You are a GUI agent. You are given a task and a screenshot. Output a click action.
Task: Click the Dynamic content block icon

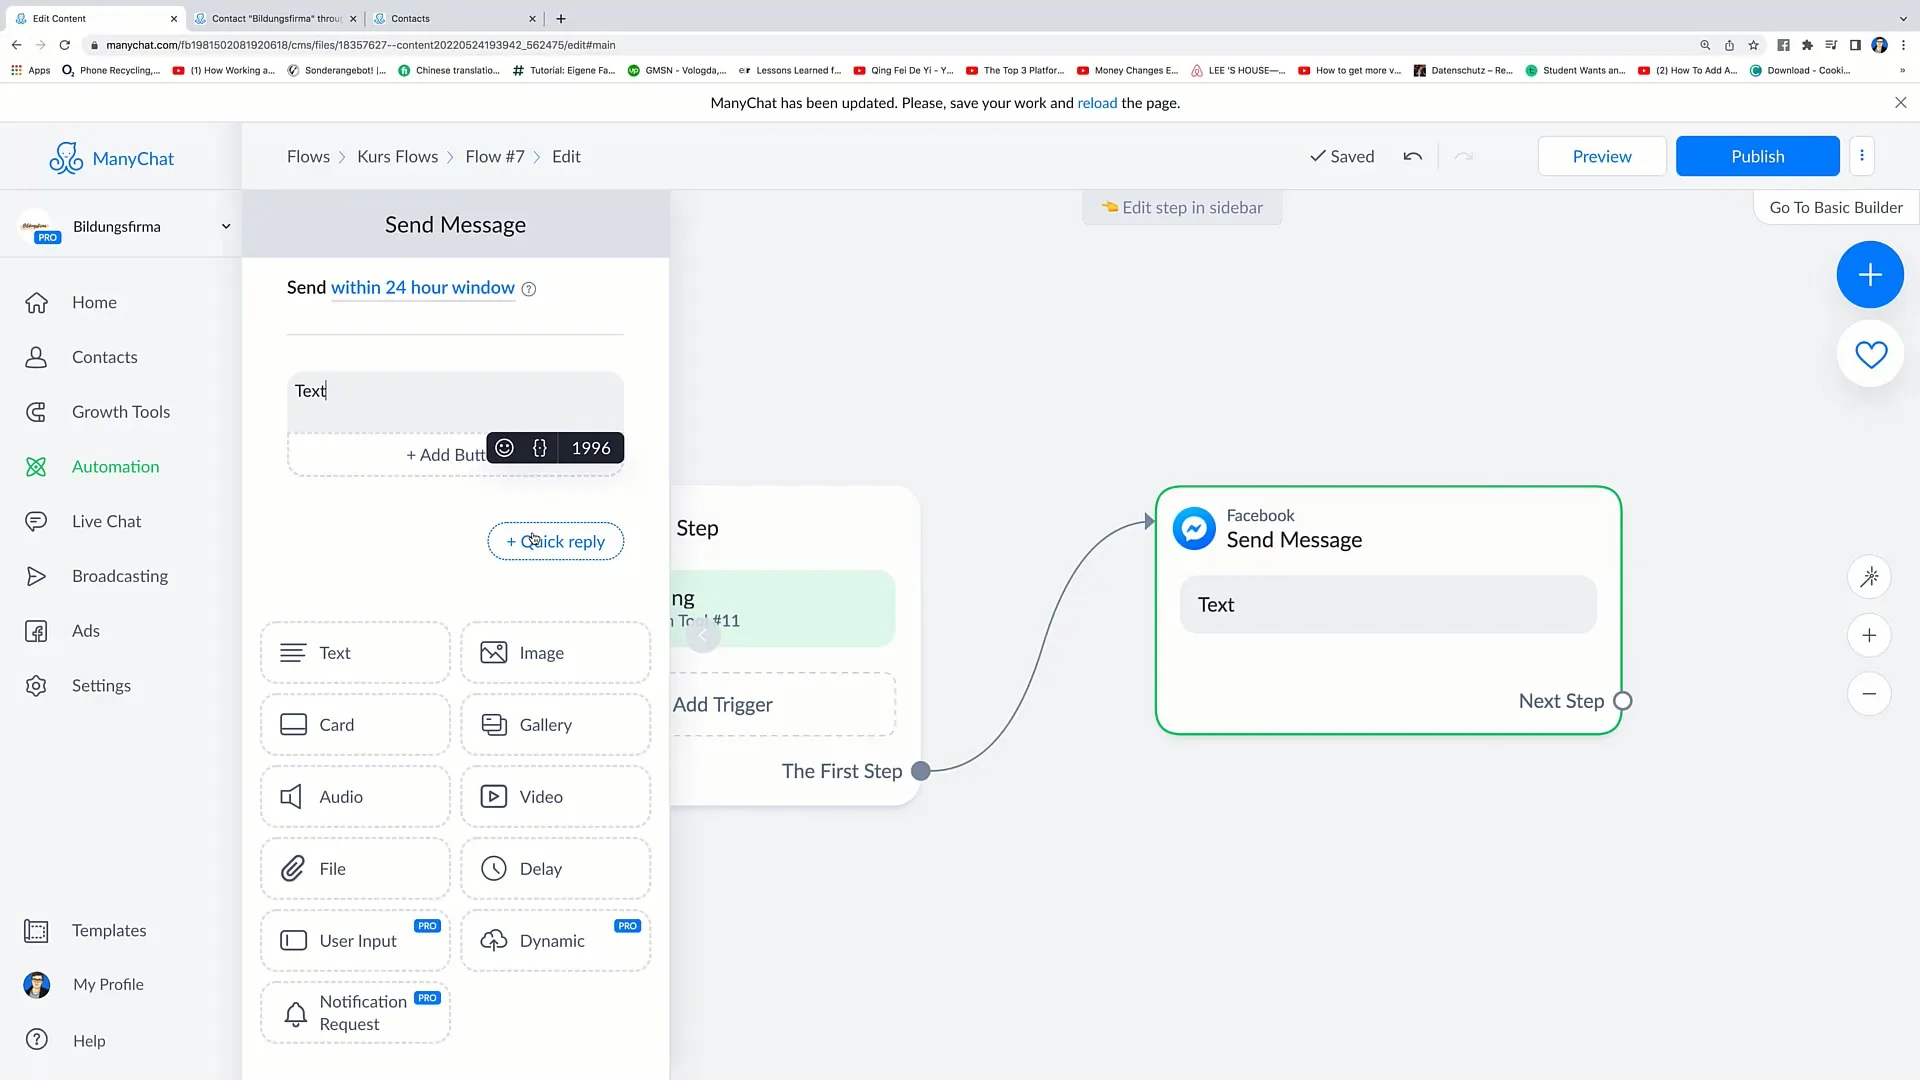click(x=495, y=940)
